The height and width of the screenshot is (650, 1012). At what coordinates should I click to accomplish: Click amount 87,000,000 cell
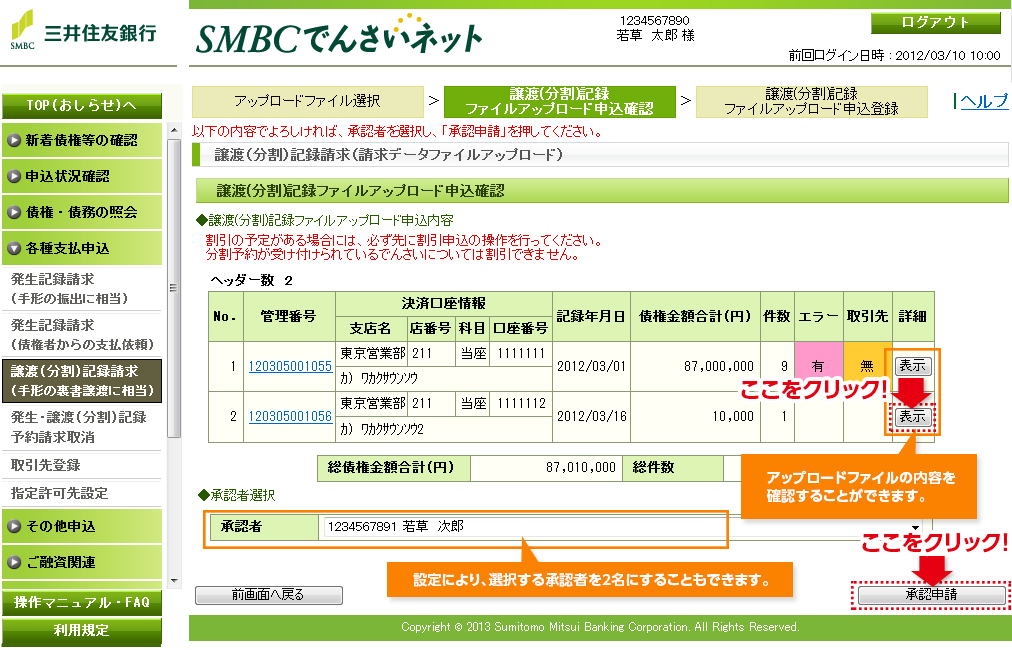694,366
